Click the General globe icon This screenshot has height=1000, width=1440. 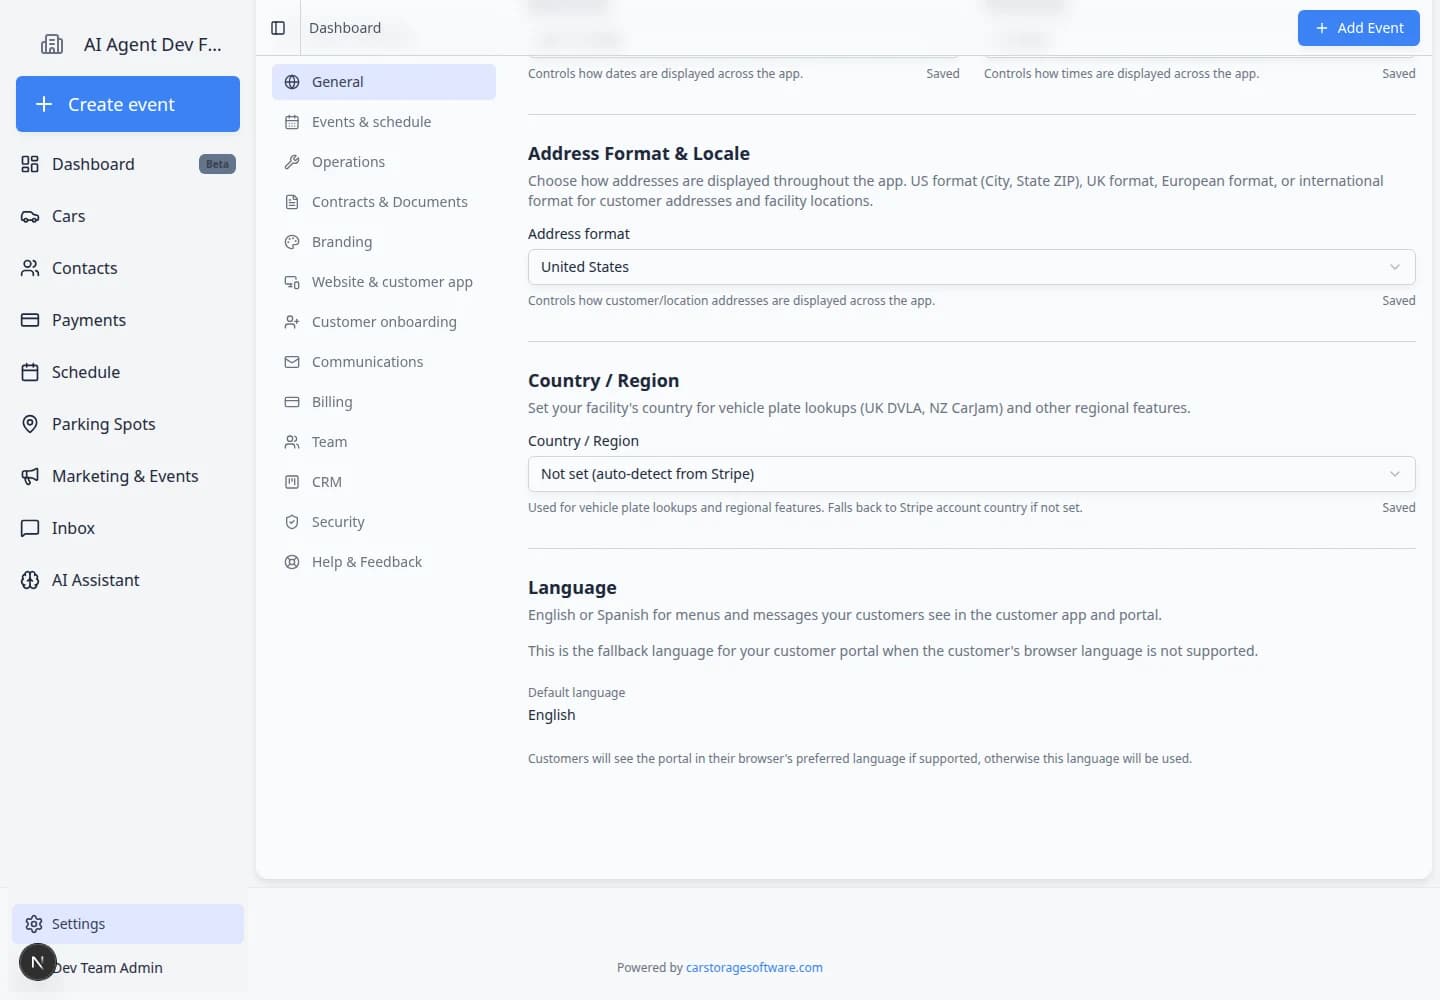[x=292, y=82]
